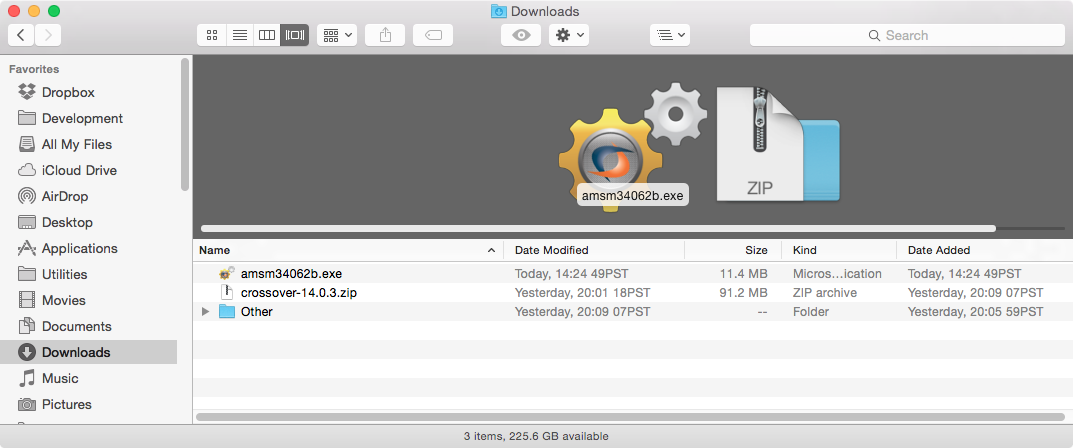The image size is (1073, 448).
Task: Click Yesterday, 20:01 18PST modified date
Action: pyautogui.click(x=582, y=293)
